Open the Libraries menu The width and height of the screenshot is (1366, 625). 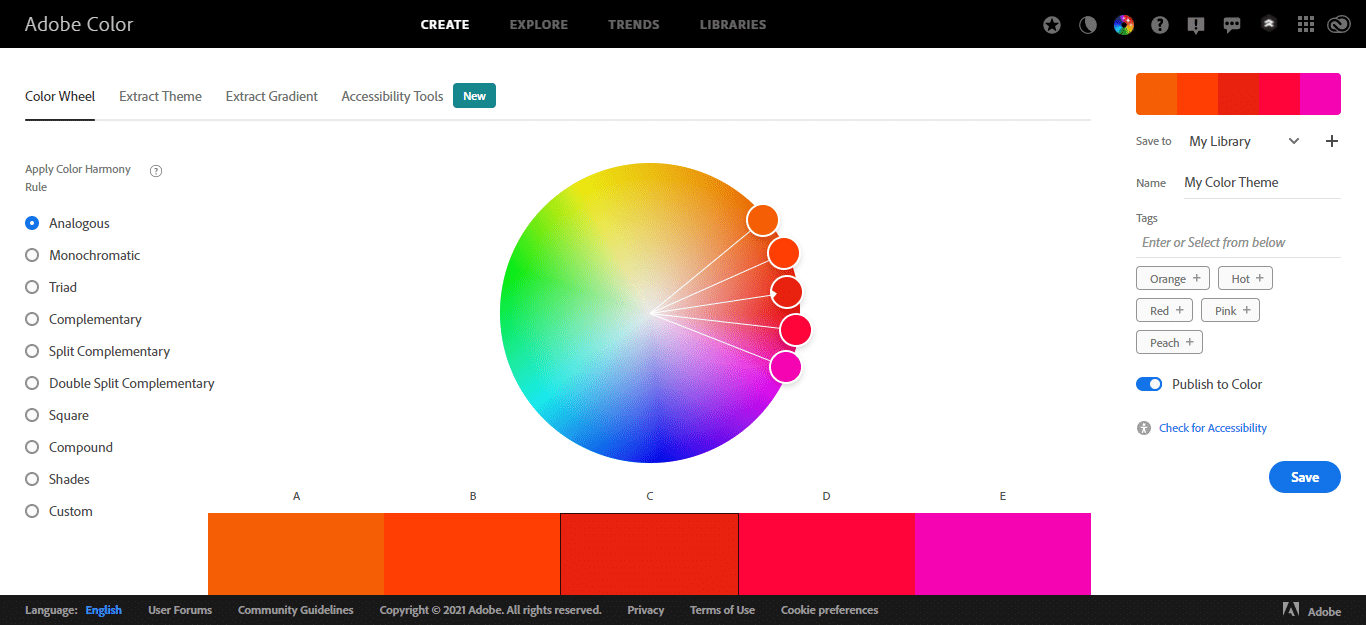tap(733, 24)
